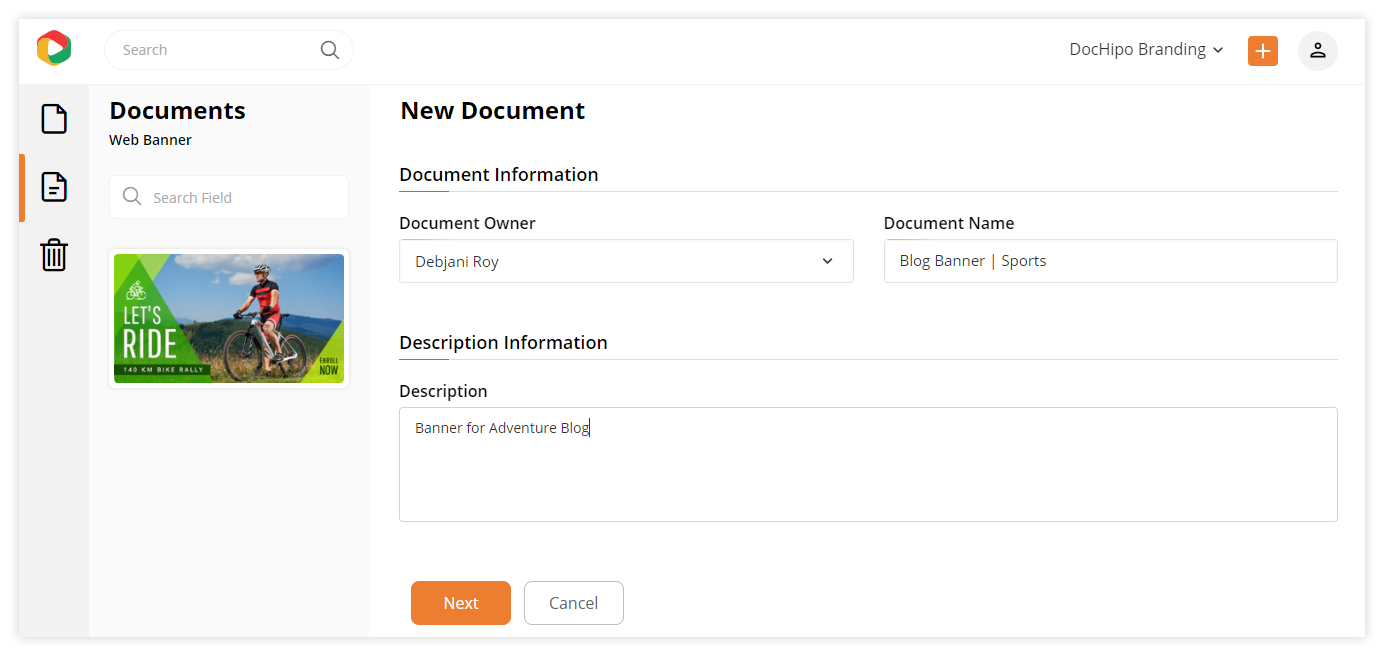The height and width of the screenshot is (656, 1384).
Task: Click the Next button
Action: click(461, 603)
